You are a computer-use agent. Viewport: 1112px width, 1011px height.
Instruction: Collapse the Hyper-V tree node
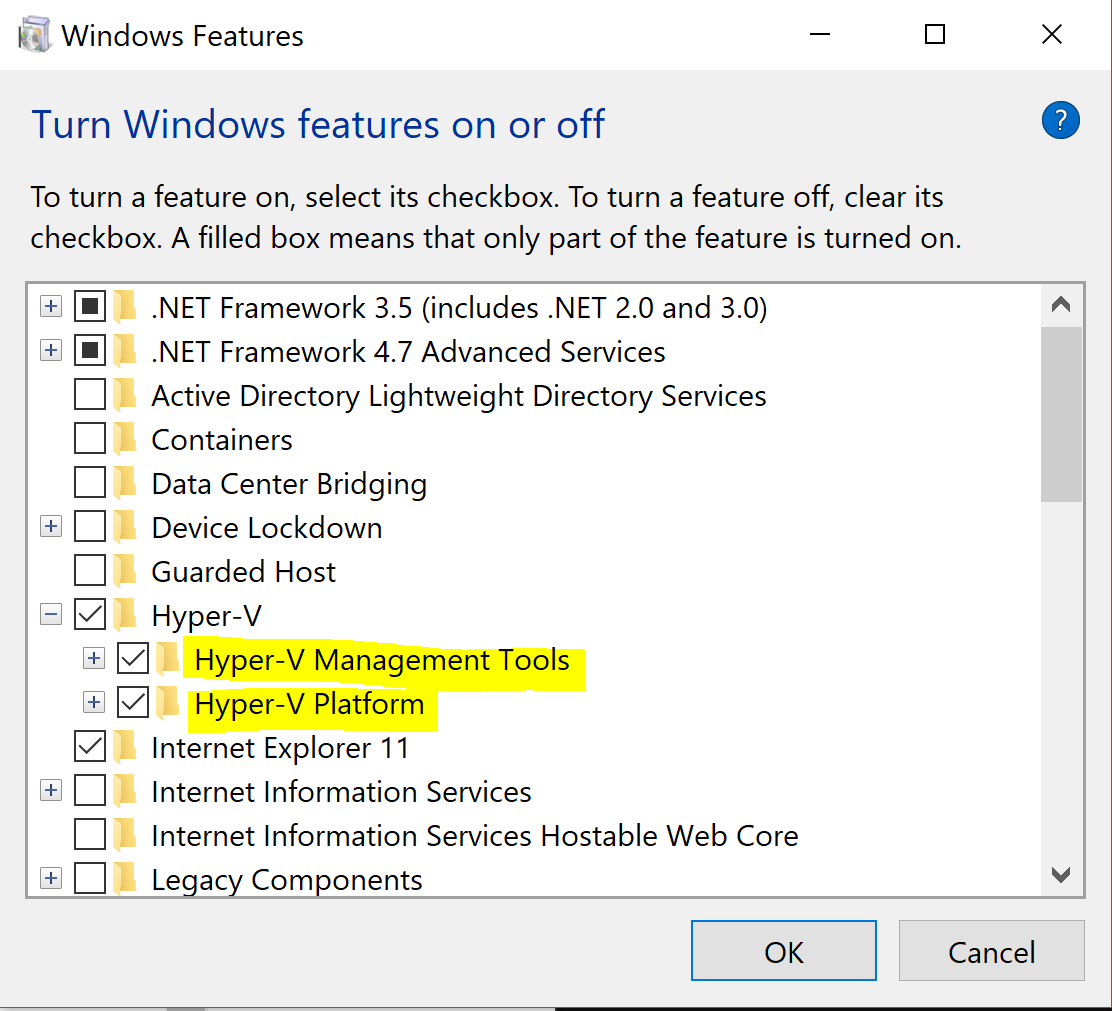[x=51, y=615]
